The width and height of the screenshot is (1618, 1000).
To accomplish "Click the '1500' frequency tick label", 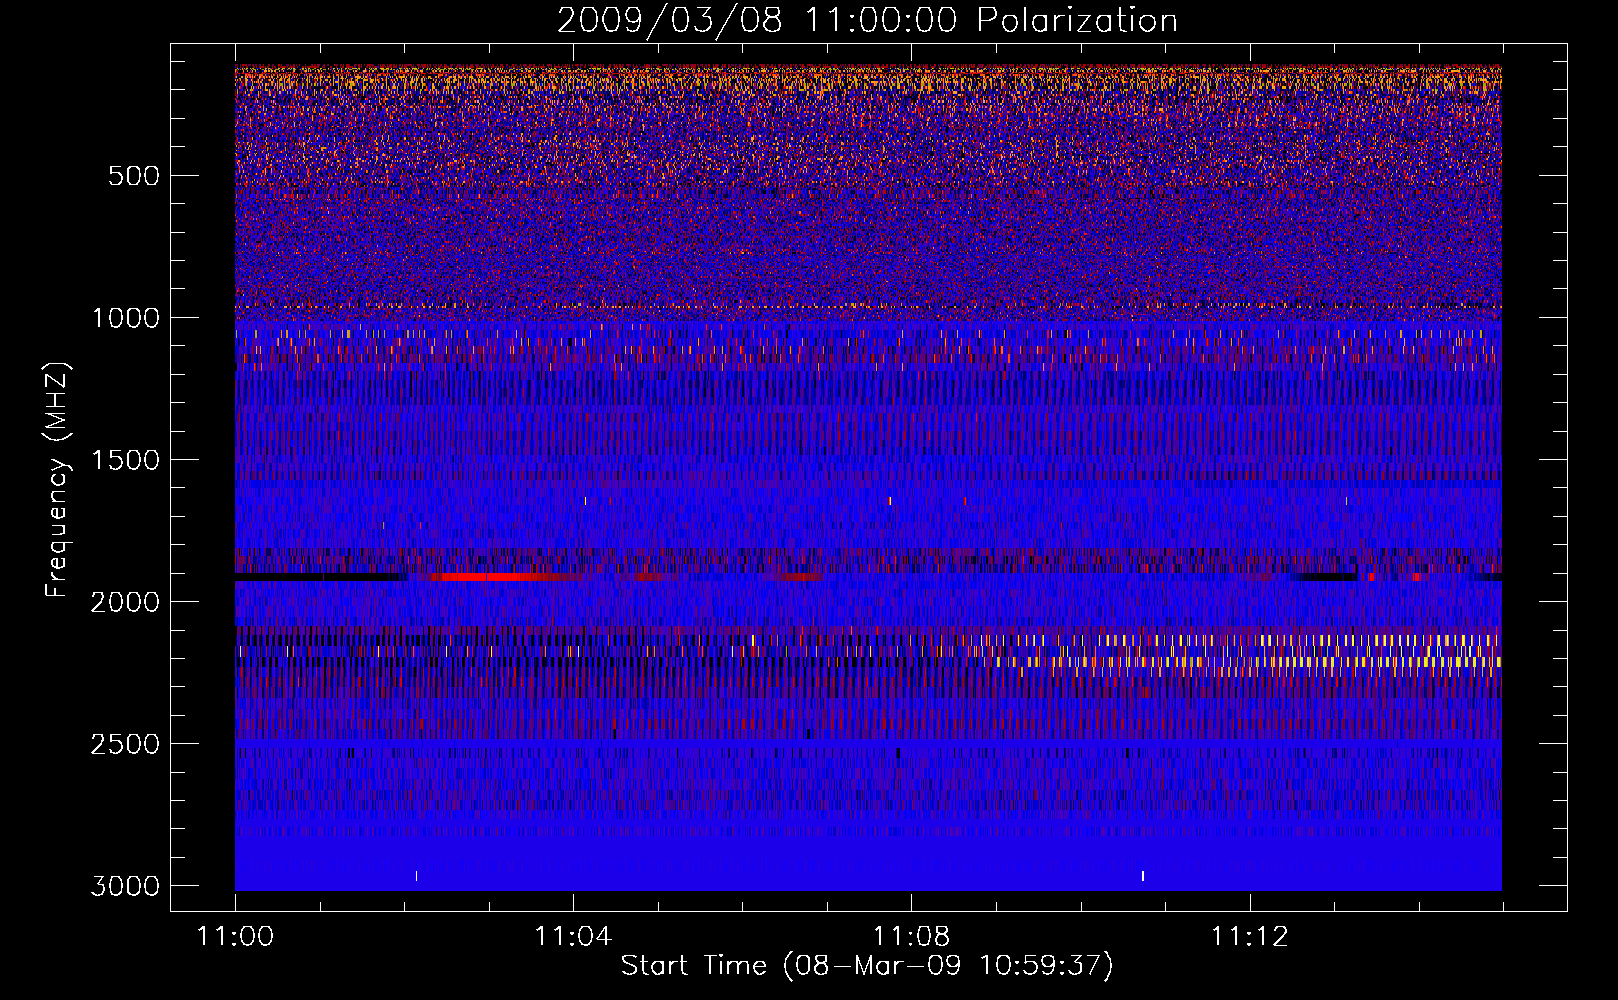I will click(x=125, y=460).
